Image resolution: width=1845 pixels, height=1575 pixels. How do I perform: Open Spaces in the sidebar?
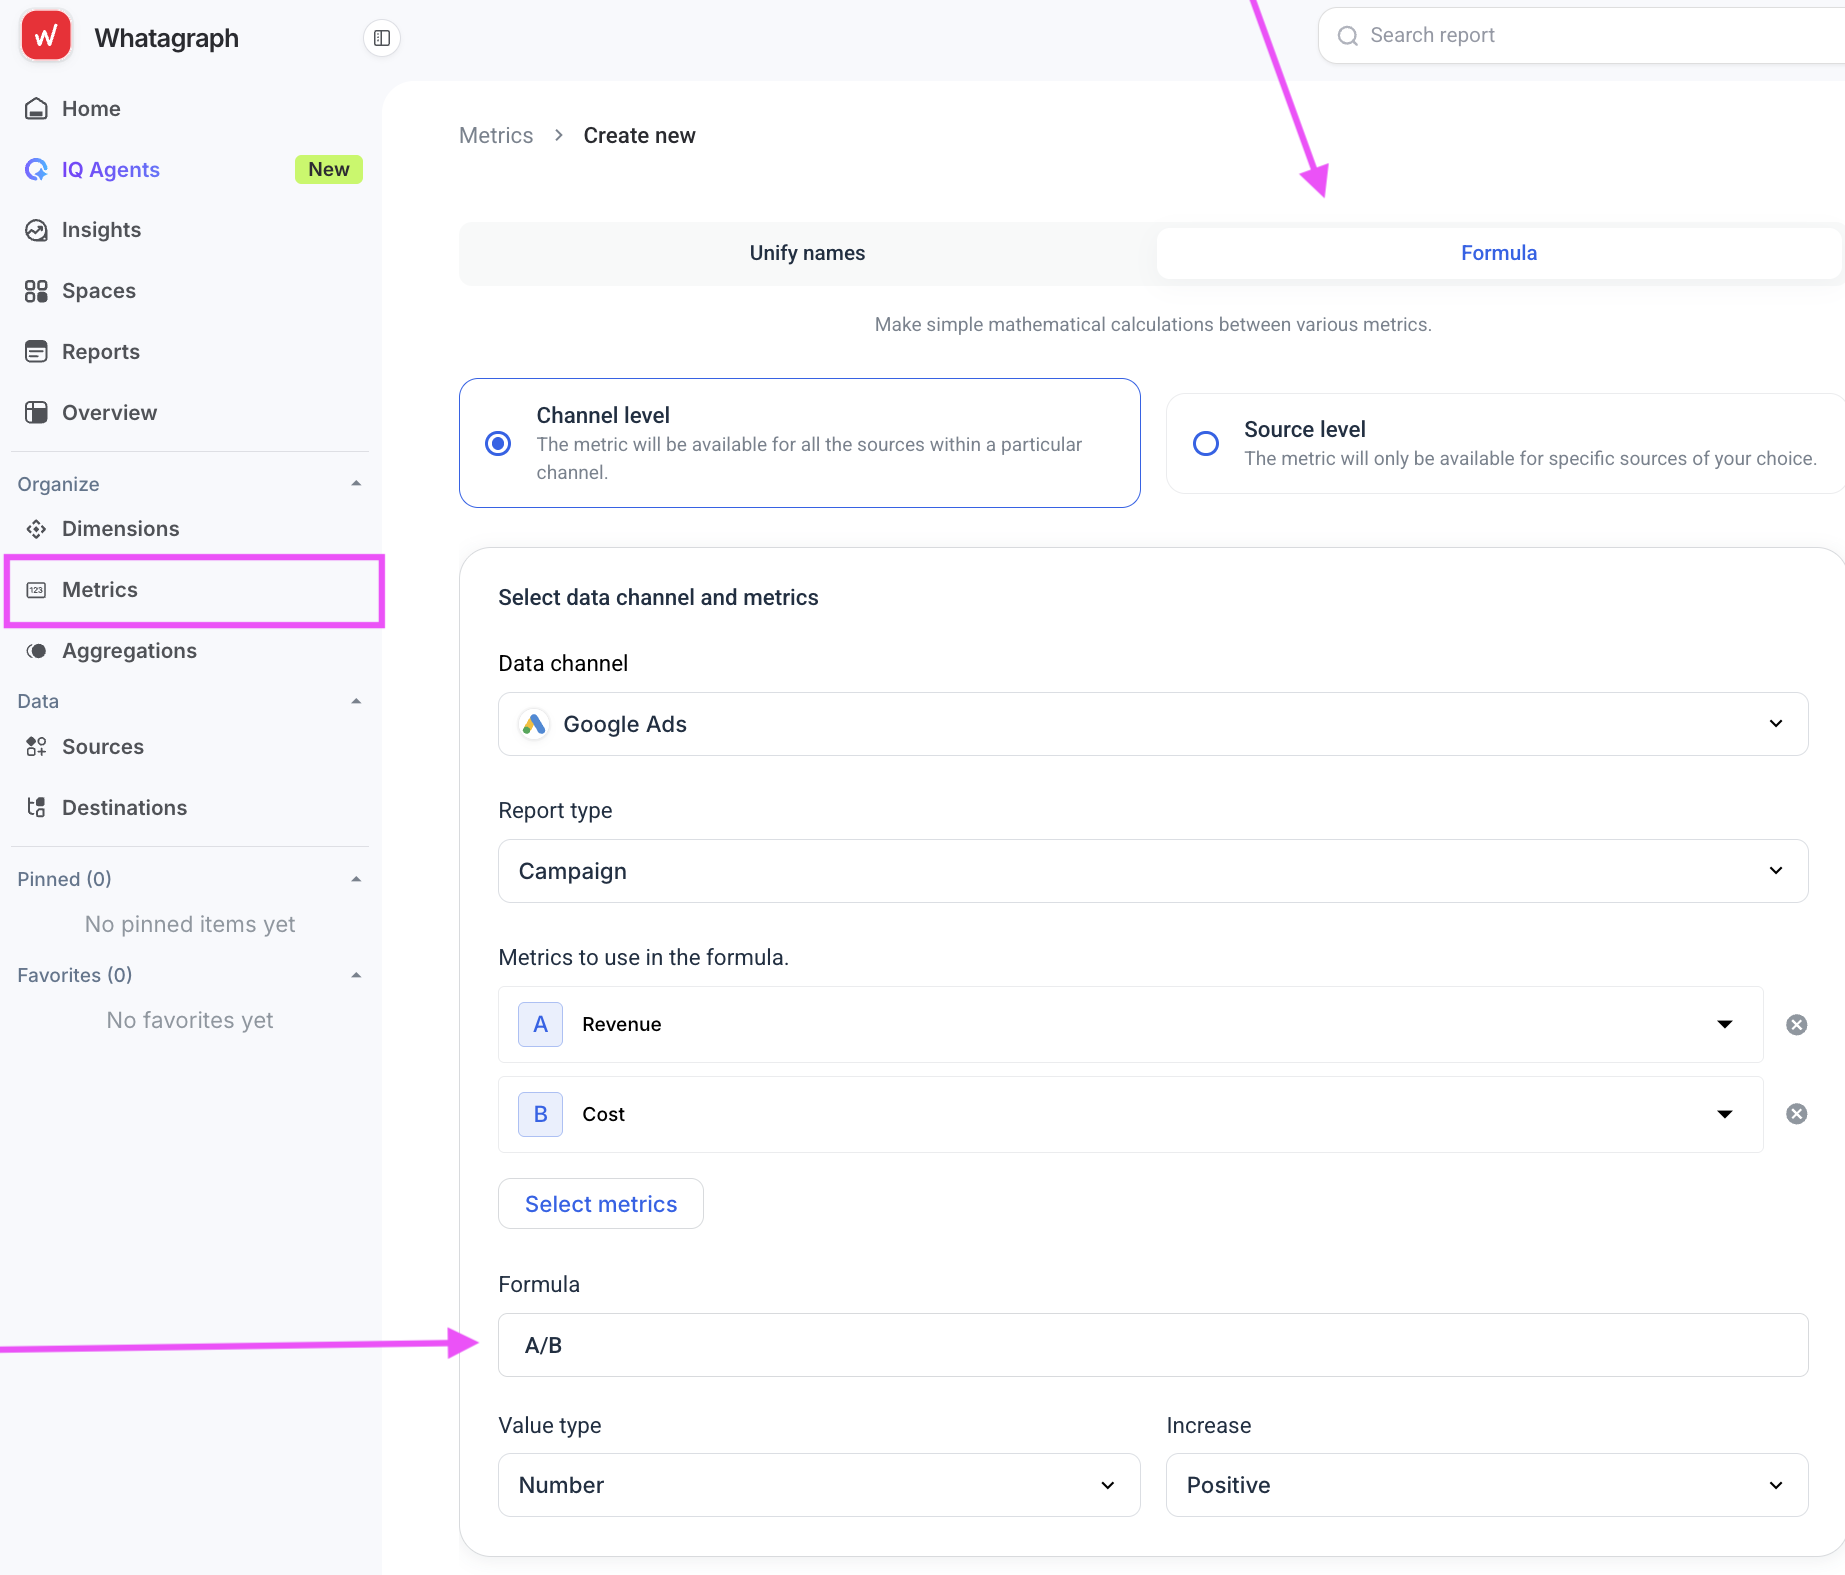tap(99, 291)
